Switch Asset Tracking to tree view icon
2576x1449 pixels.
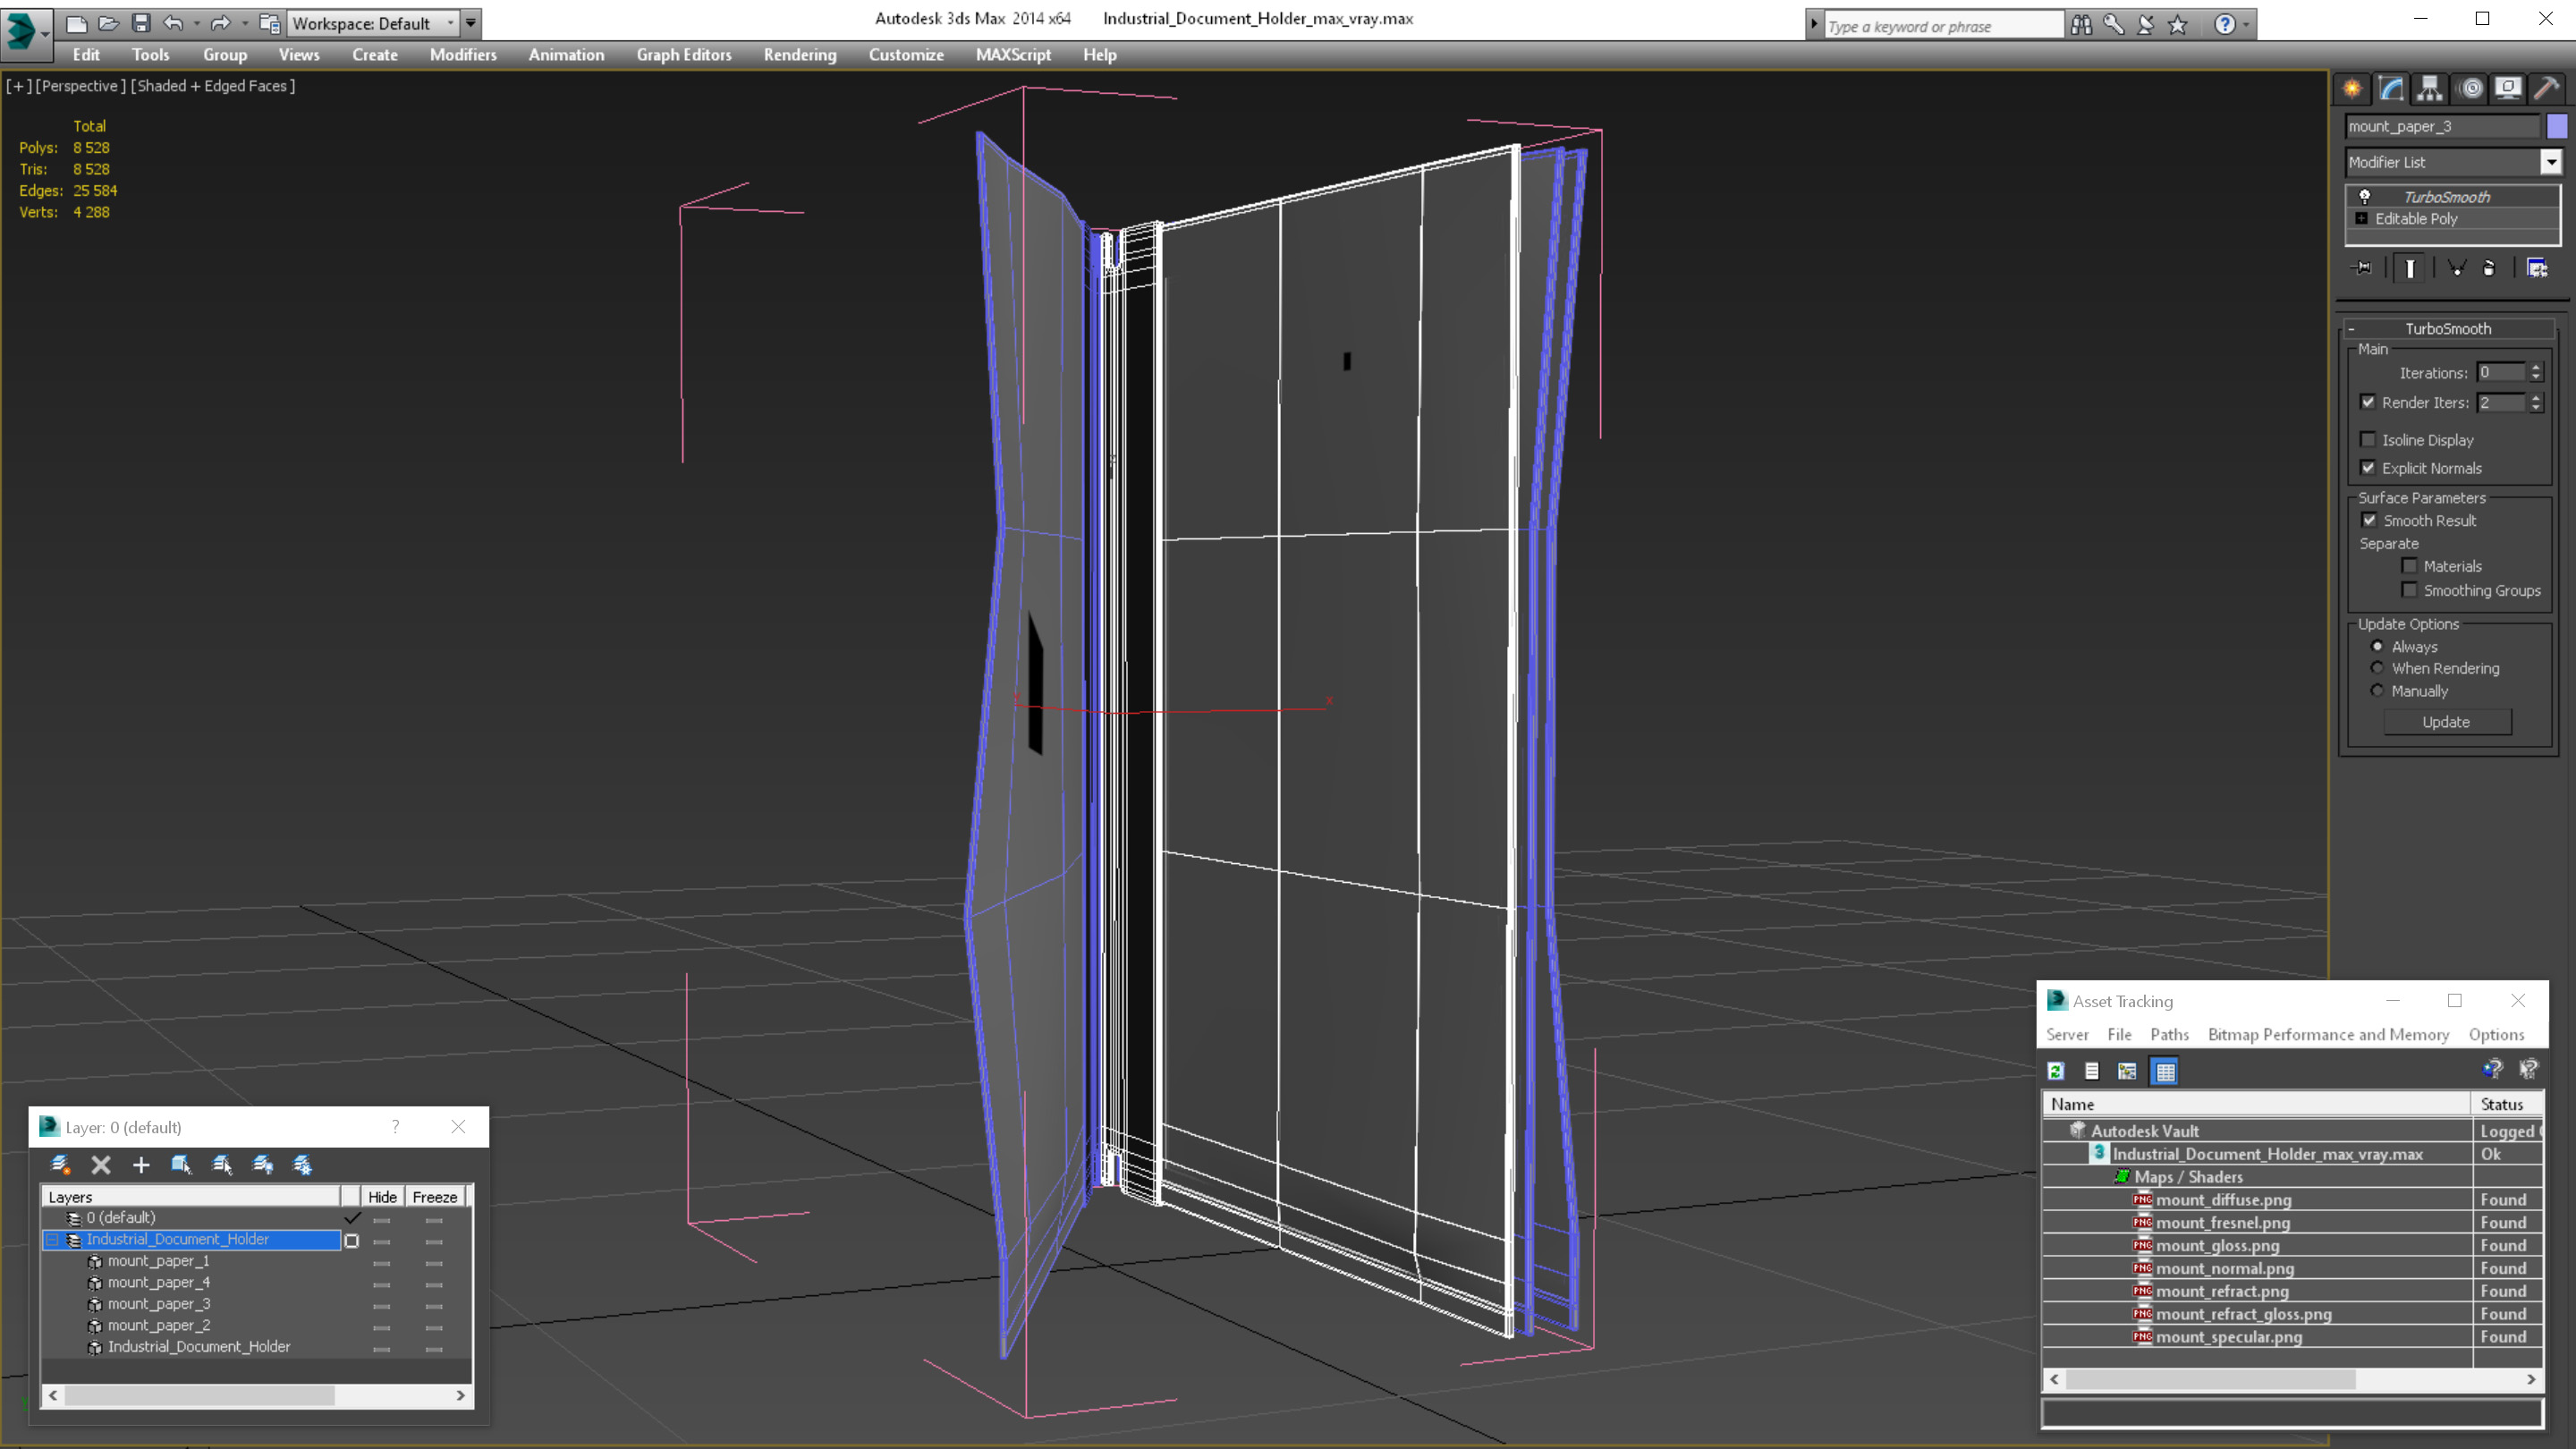pos(2127,1071)
